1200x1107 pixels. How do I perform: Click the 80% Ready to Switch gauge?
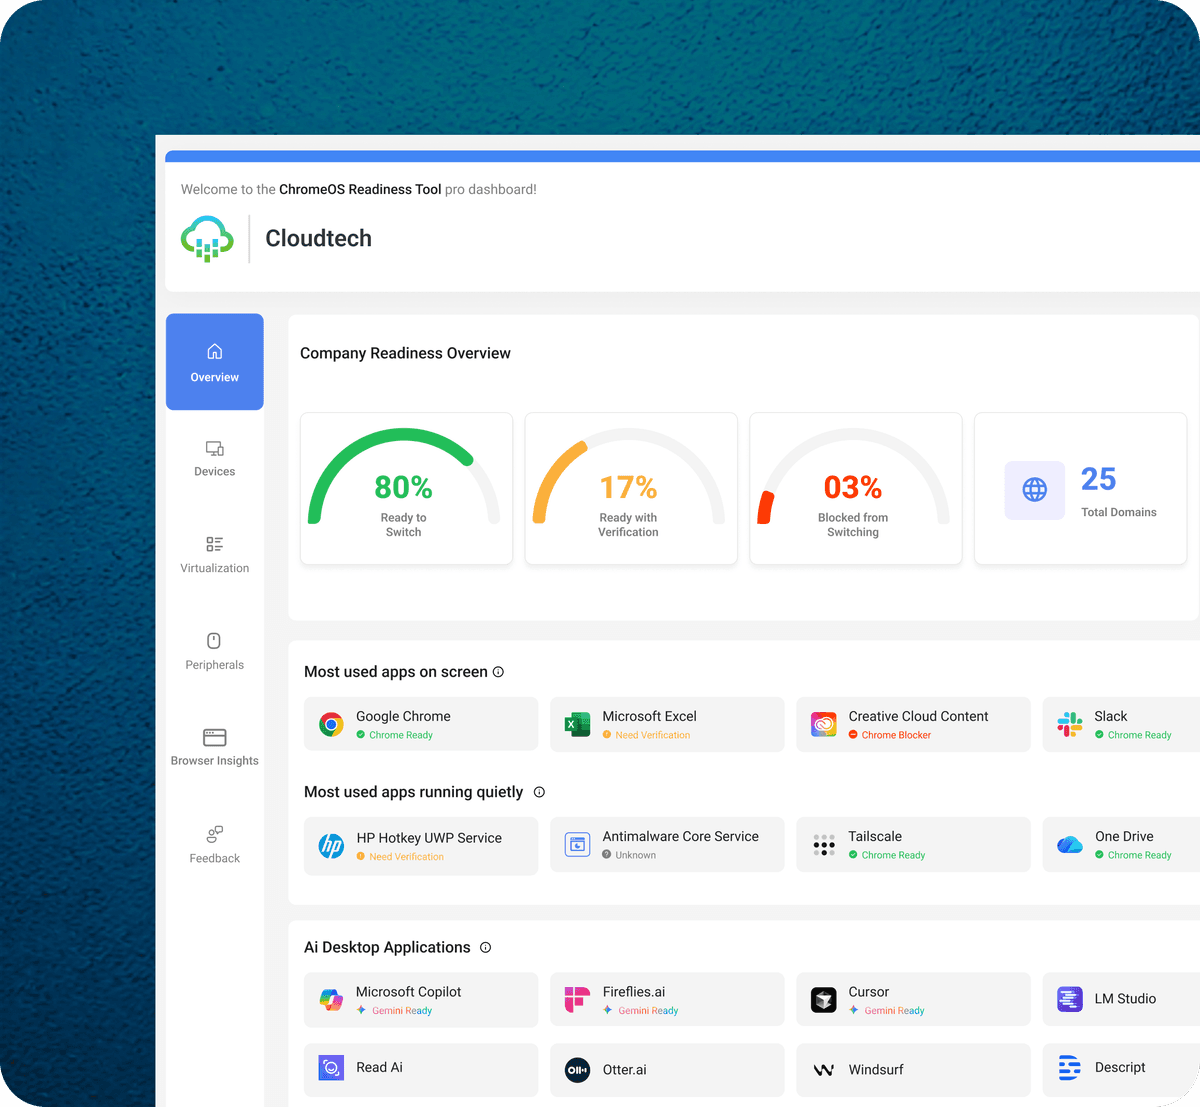click(x=405, y=489)
